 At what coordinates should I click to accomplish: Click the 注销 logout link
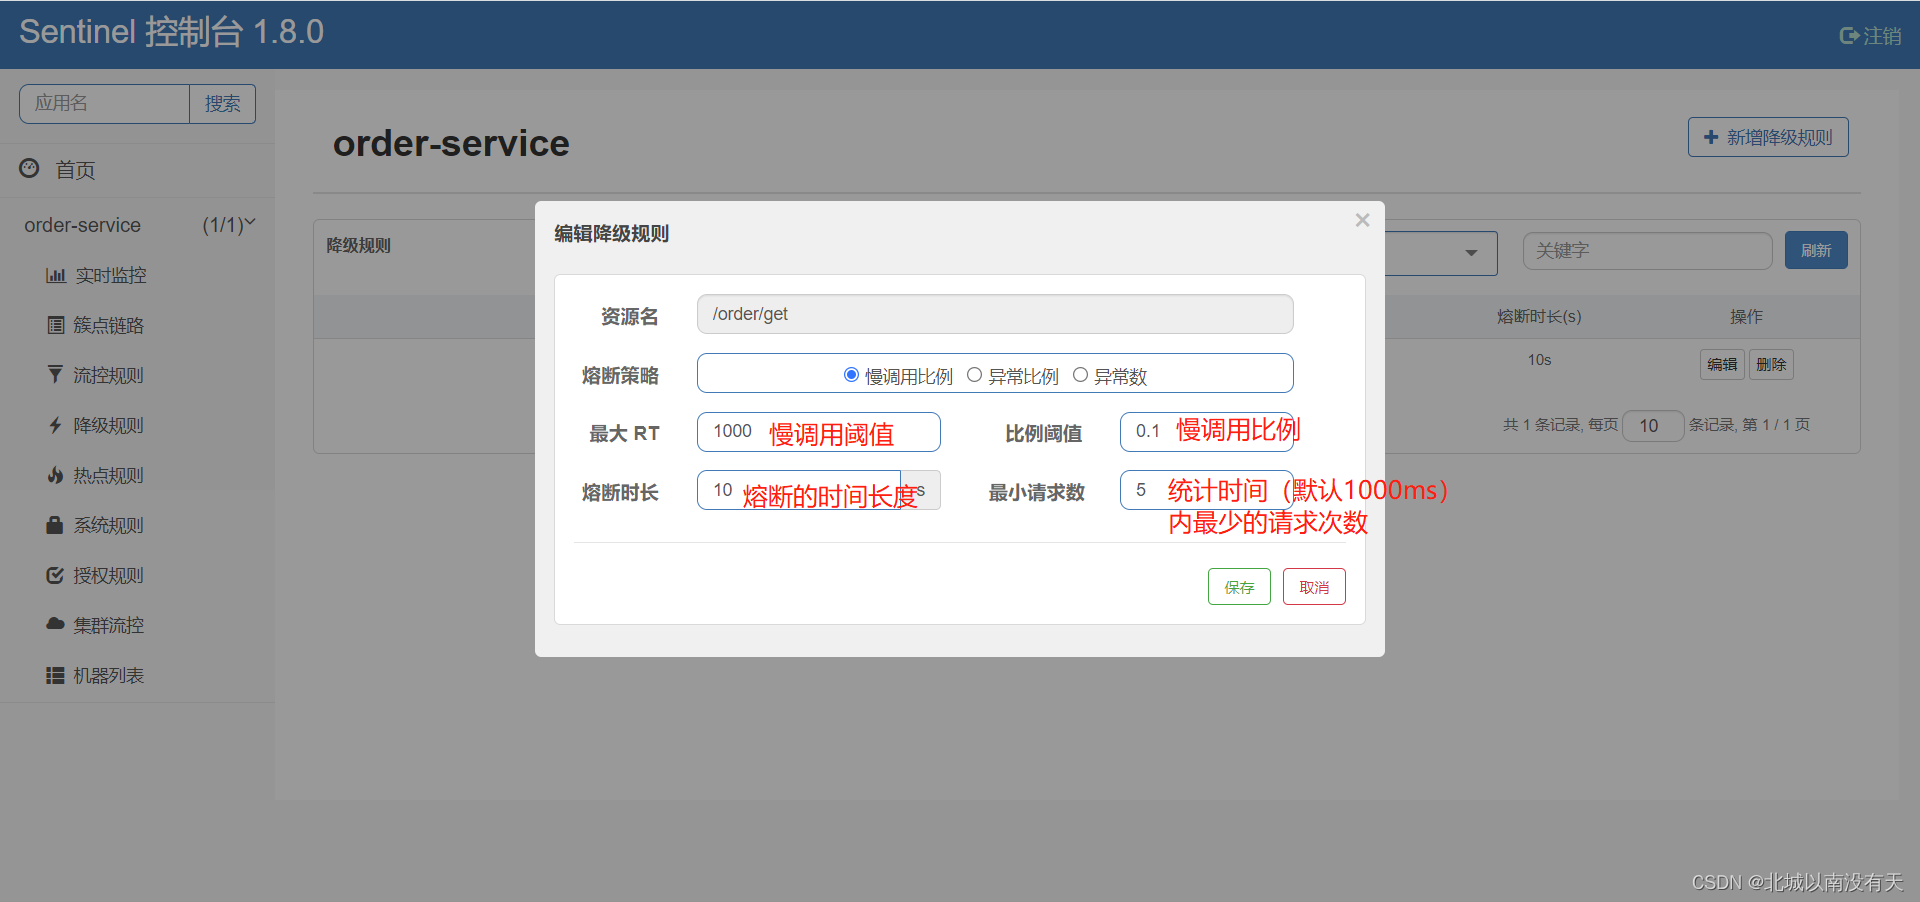click(1882, 36)
